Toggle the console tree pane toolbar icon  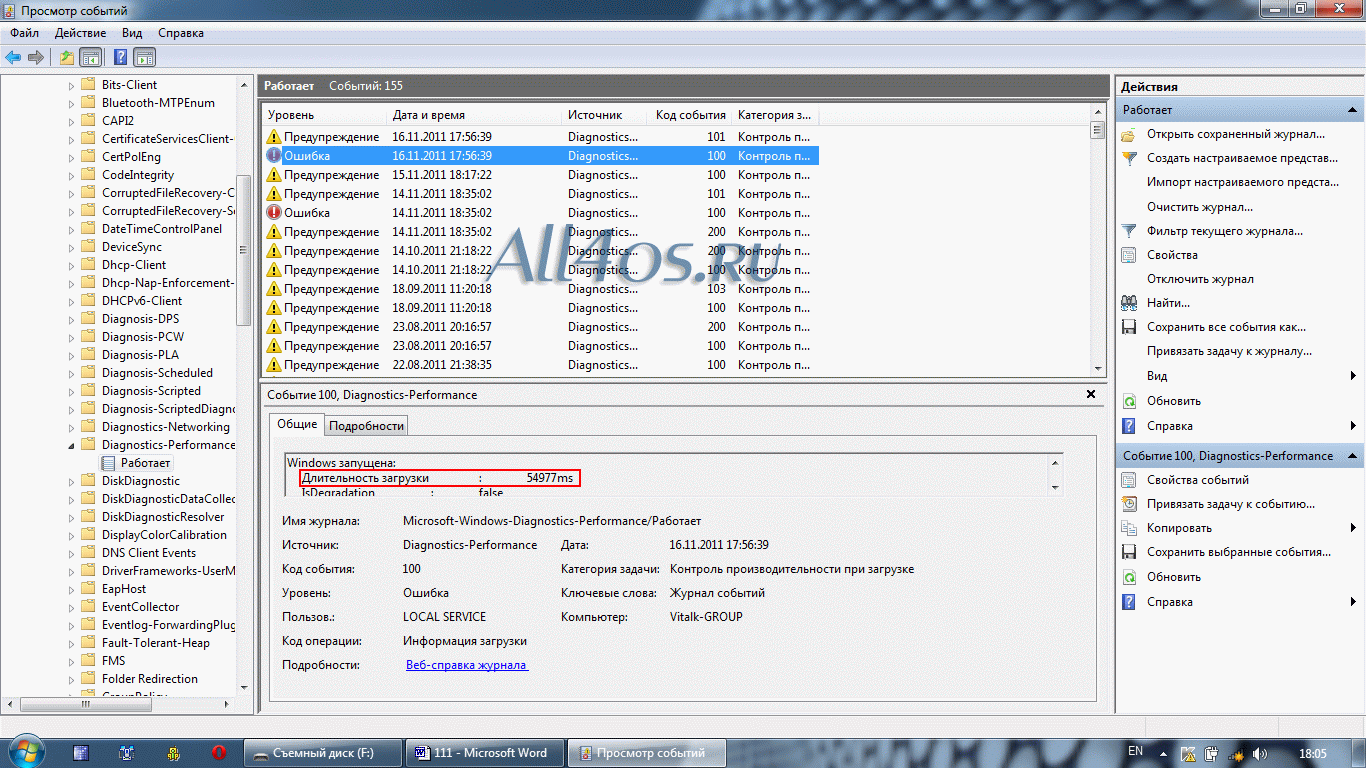click(91, 57)
